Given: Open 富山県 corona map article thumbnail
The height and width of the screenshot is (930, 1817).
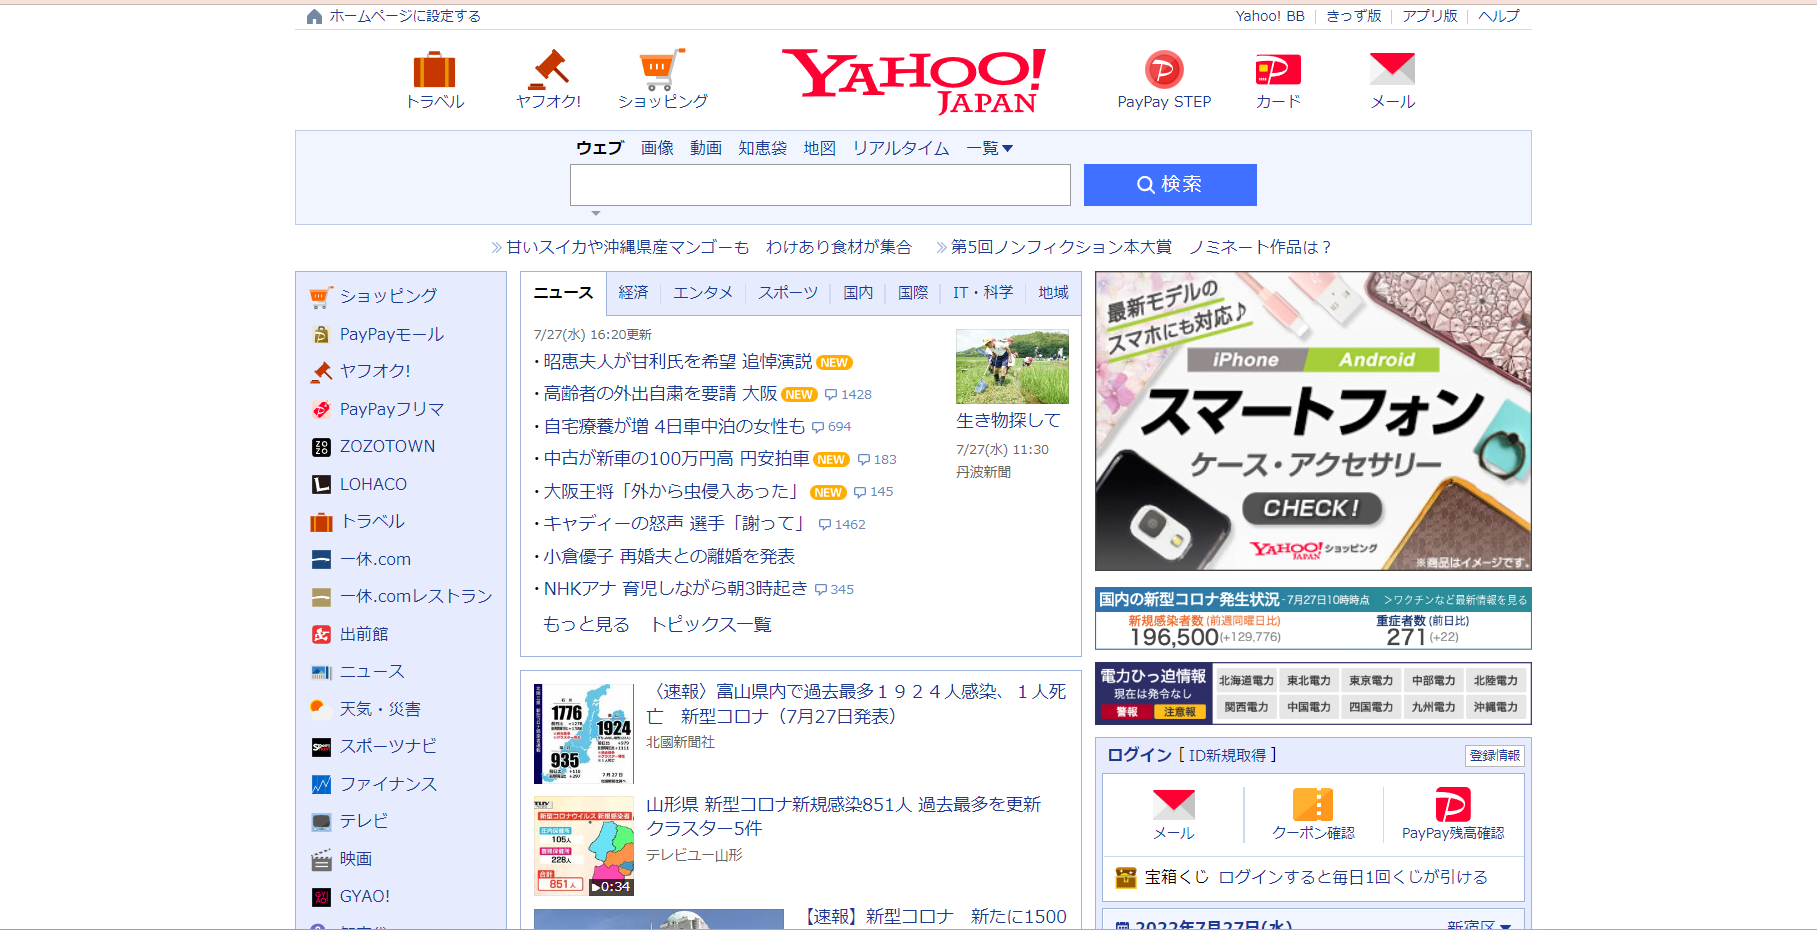Looking at the screenshot, I should coord(584,733).
